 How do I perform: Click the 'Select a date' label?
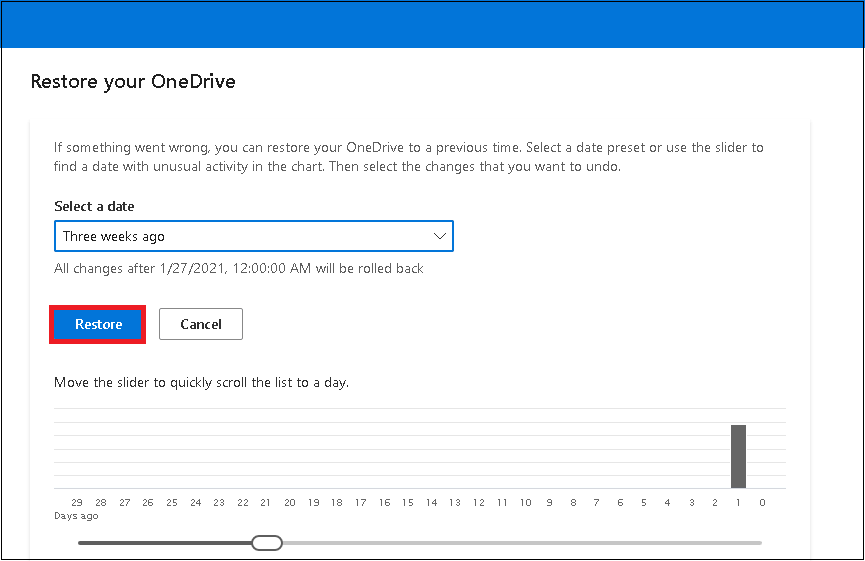(x=94, y=206)
